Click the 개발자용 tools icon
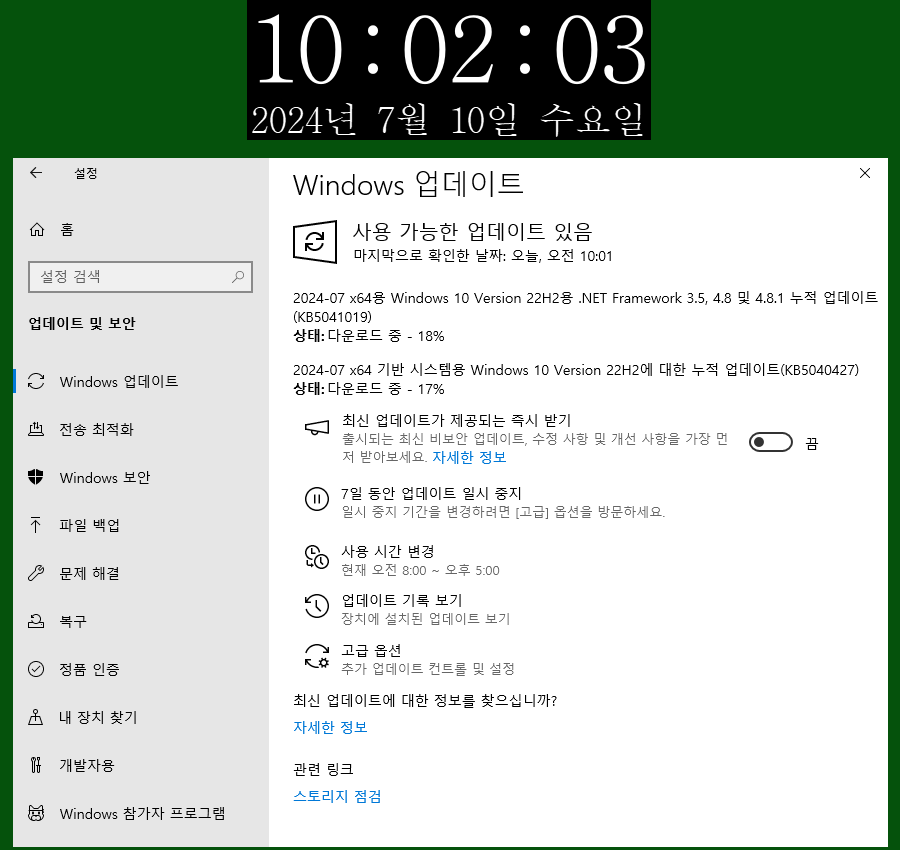This screenshot has width=900, height=850. click(36, 765)
